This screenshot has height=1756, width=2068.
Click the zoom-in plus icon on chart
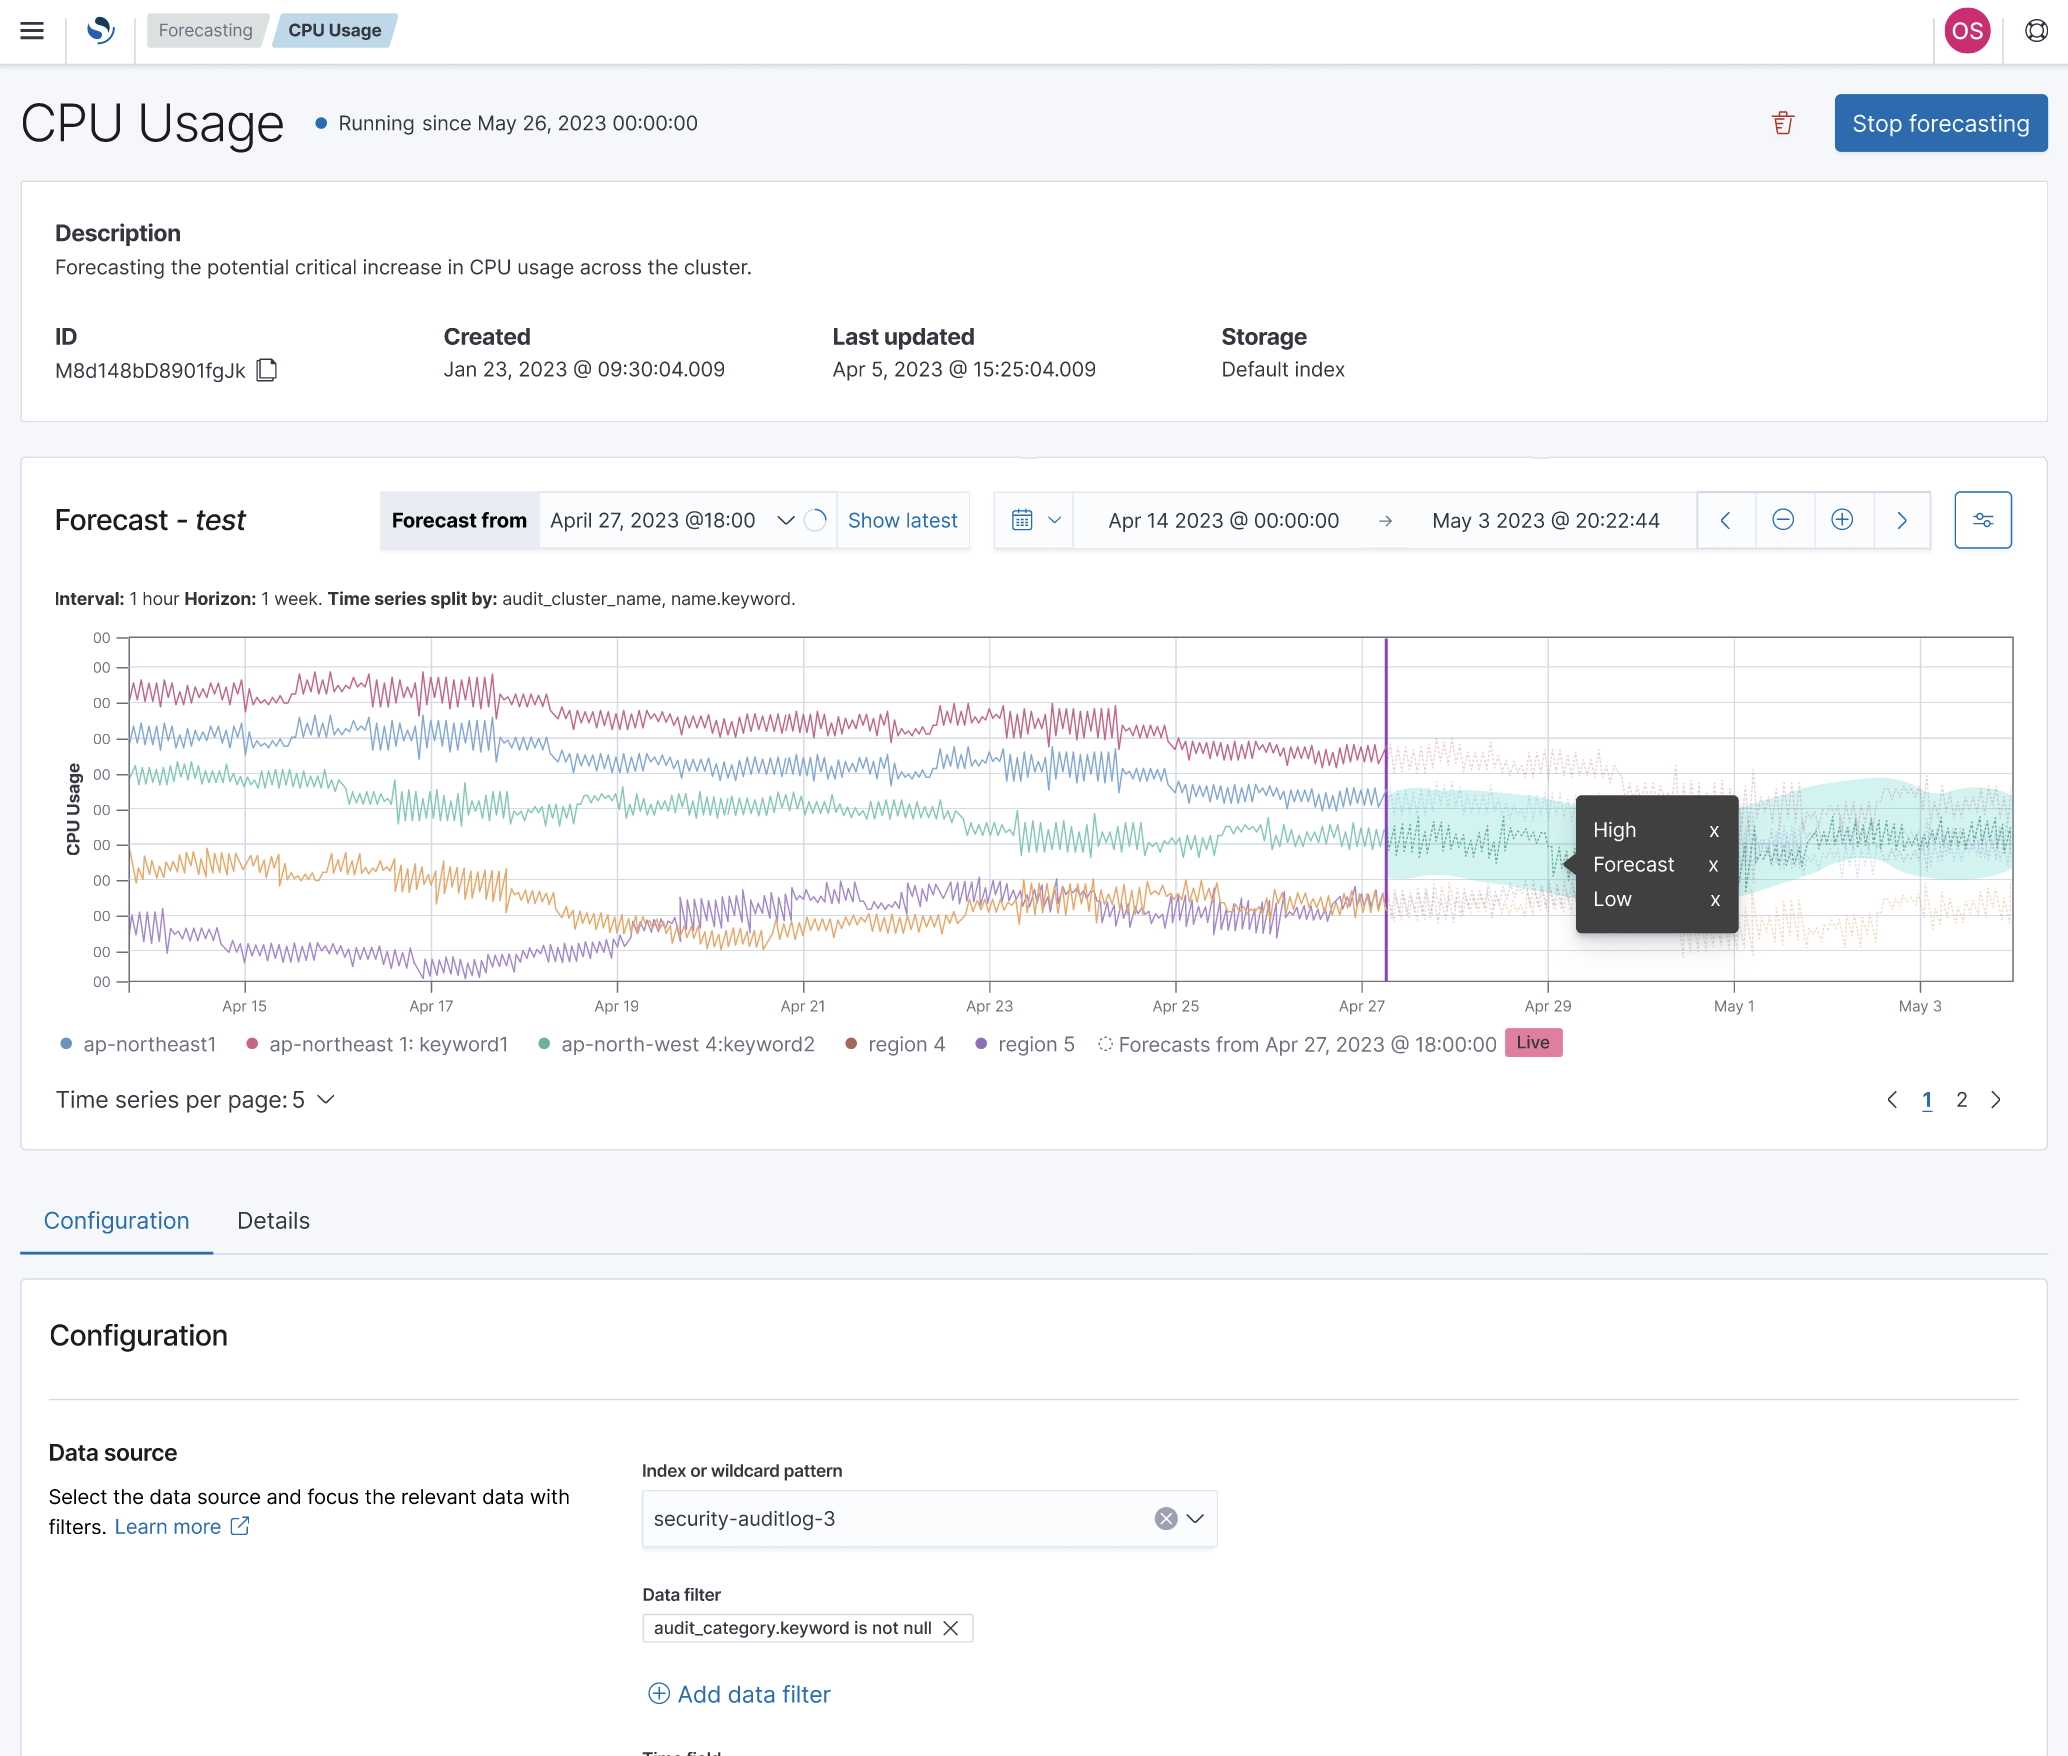[x=1843, y=519]
